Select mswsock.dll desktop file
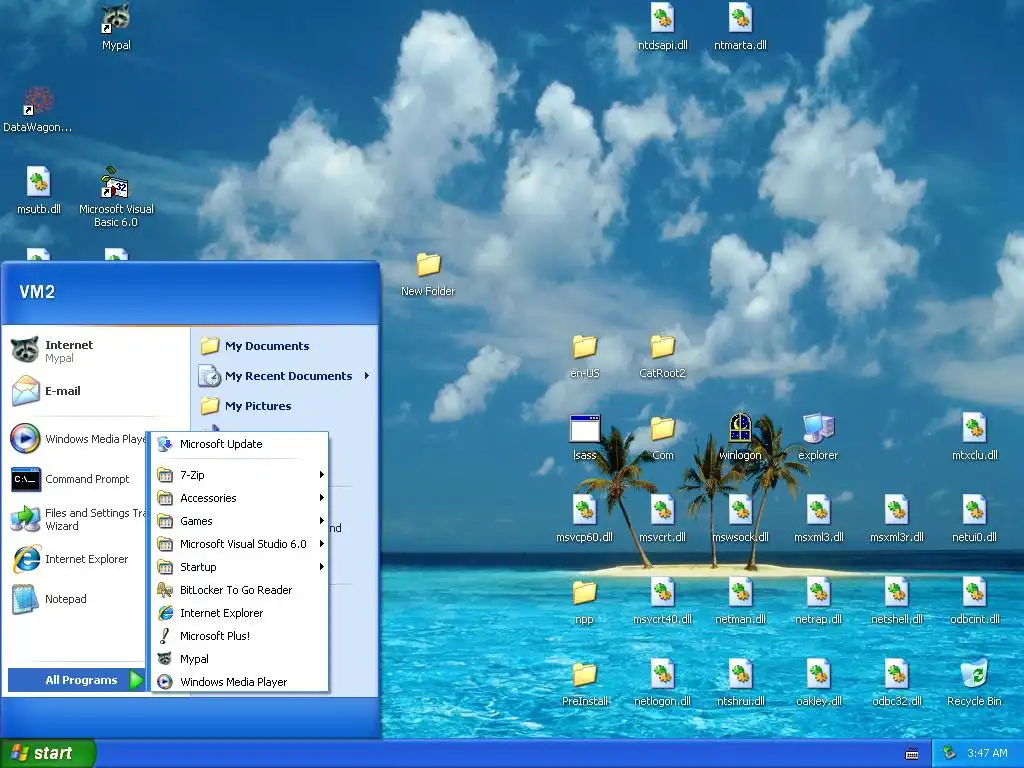The width and height of the screenshot is (1024, 768). point(740,519)
